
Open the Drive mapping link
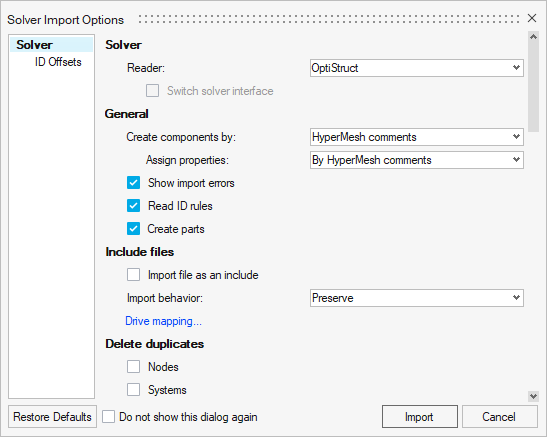tap(163, 321)
